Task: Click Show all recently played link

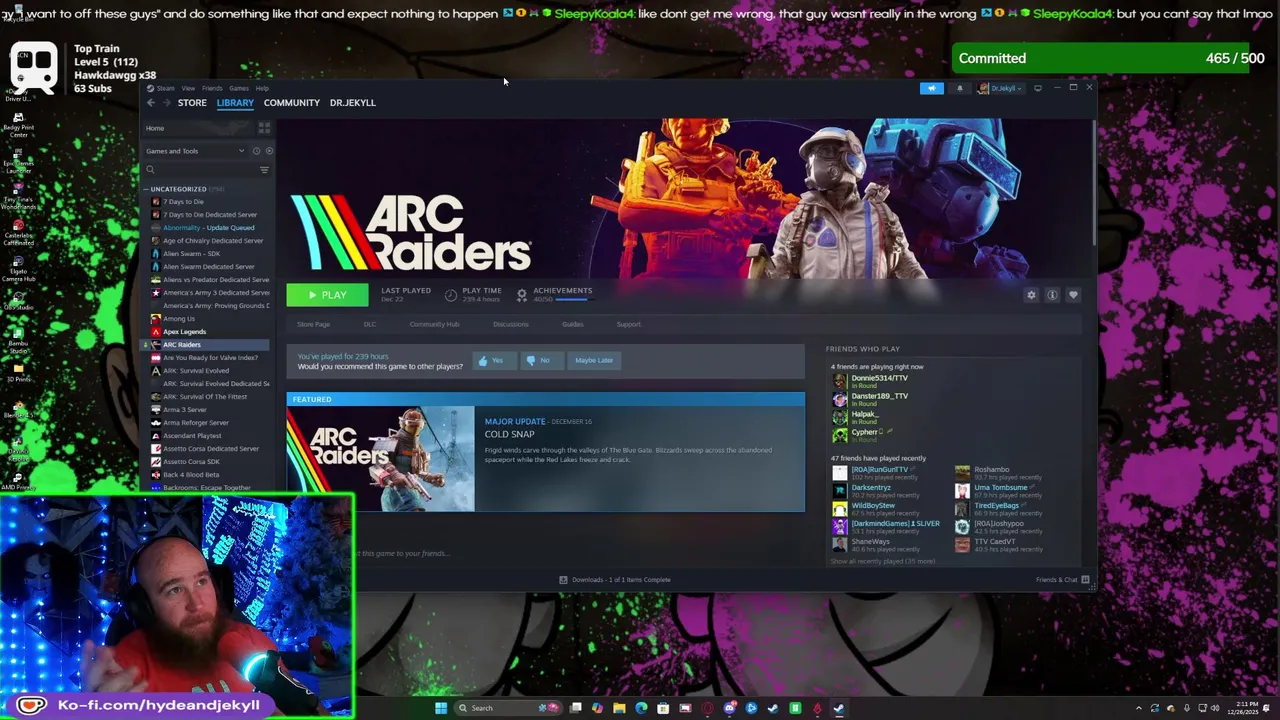Action: (882, 561)
